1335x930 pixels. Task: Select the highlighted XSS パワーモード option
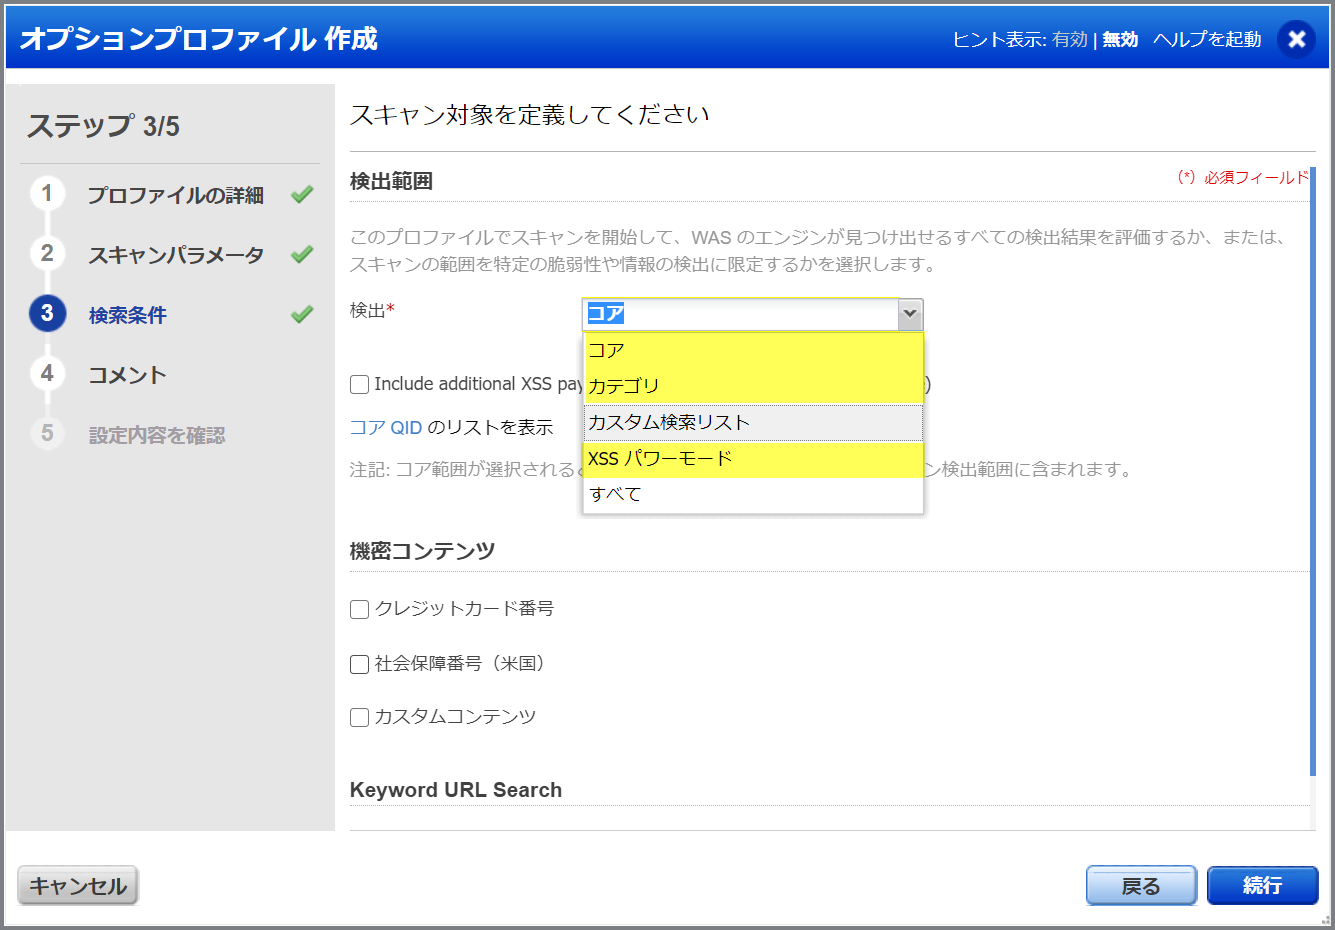coord(661,457)
